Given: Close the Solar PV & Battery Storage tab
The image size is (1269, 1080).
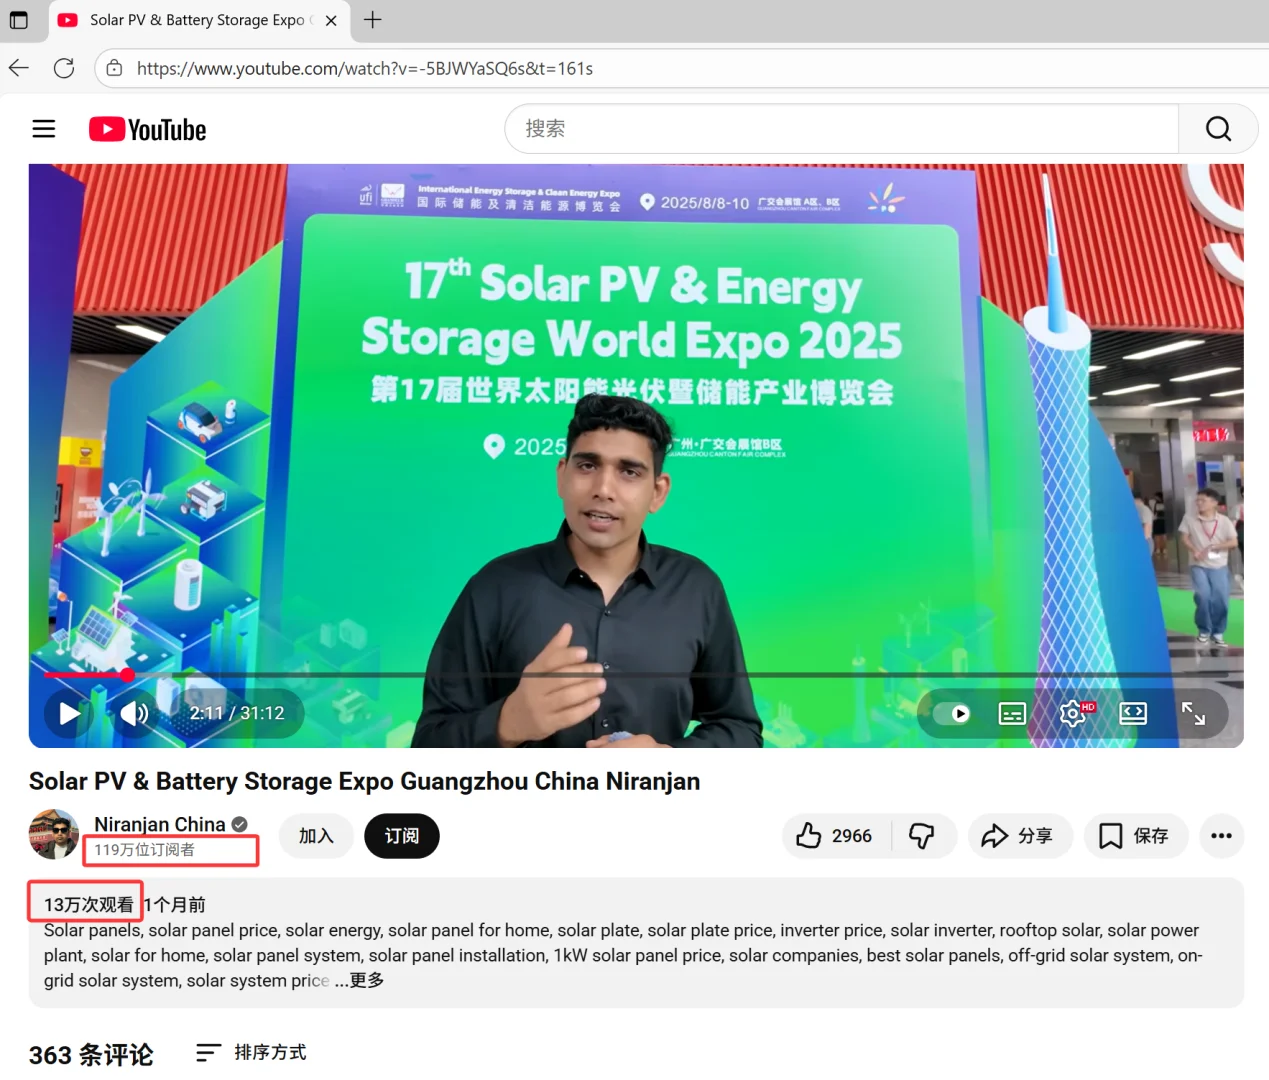Looking at the screenshot, I should [x=331, y=20].
